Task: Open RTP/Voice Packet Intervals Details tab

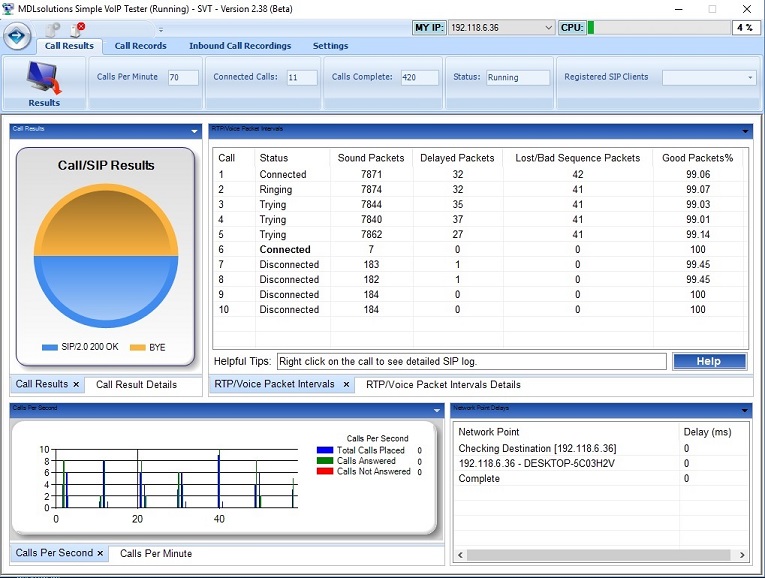Action: tap(443, 384)
